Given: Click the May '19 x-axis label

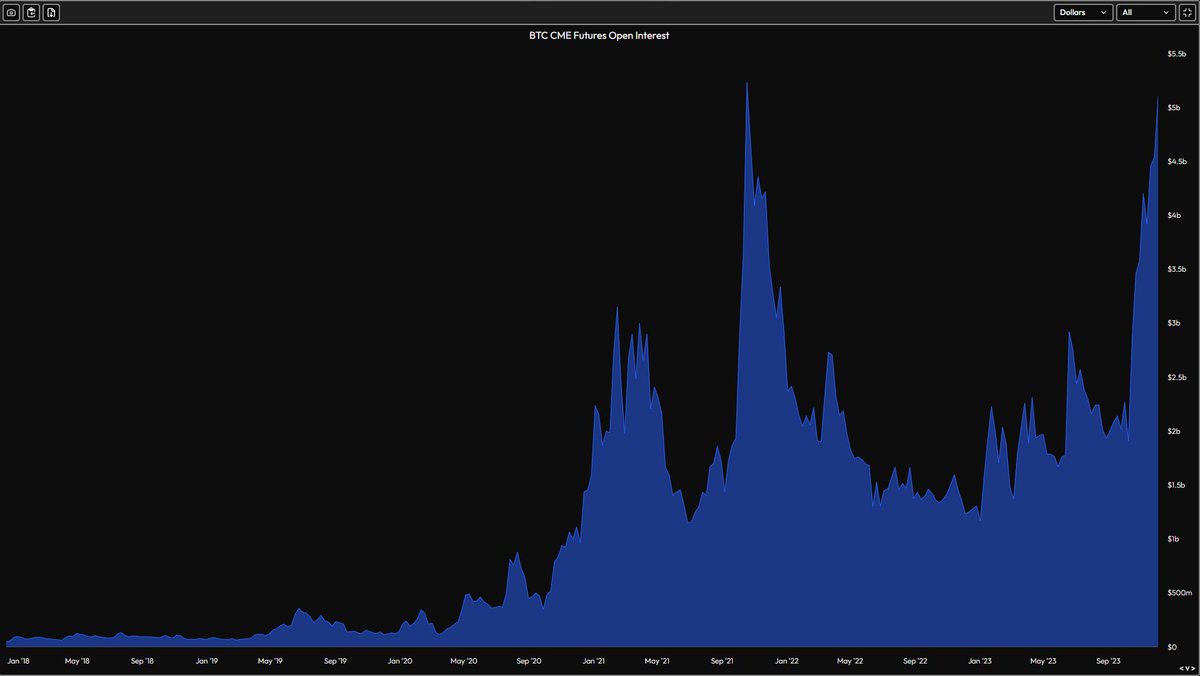Looking at the screenshot, I should 270,661.
